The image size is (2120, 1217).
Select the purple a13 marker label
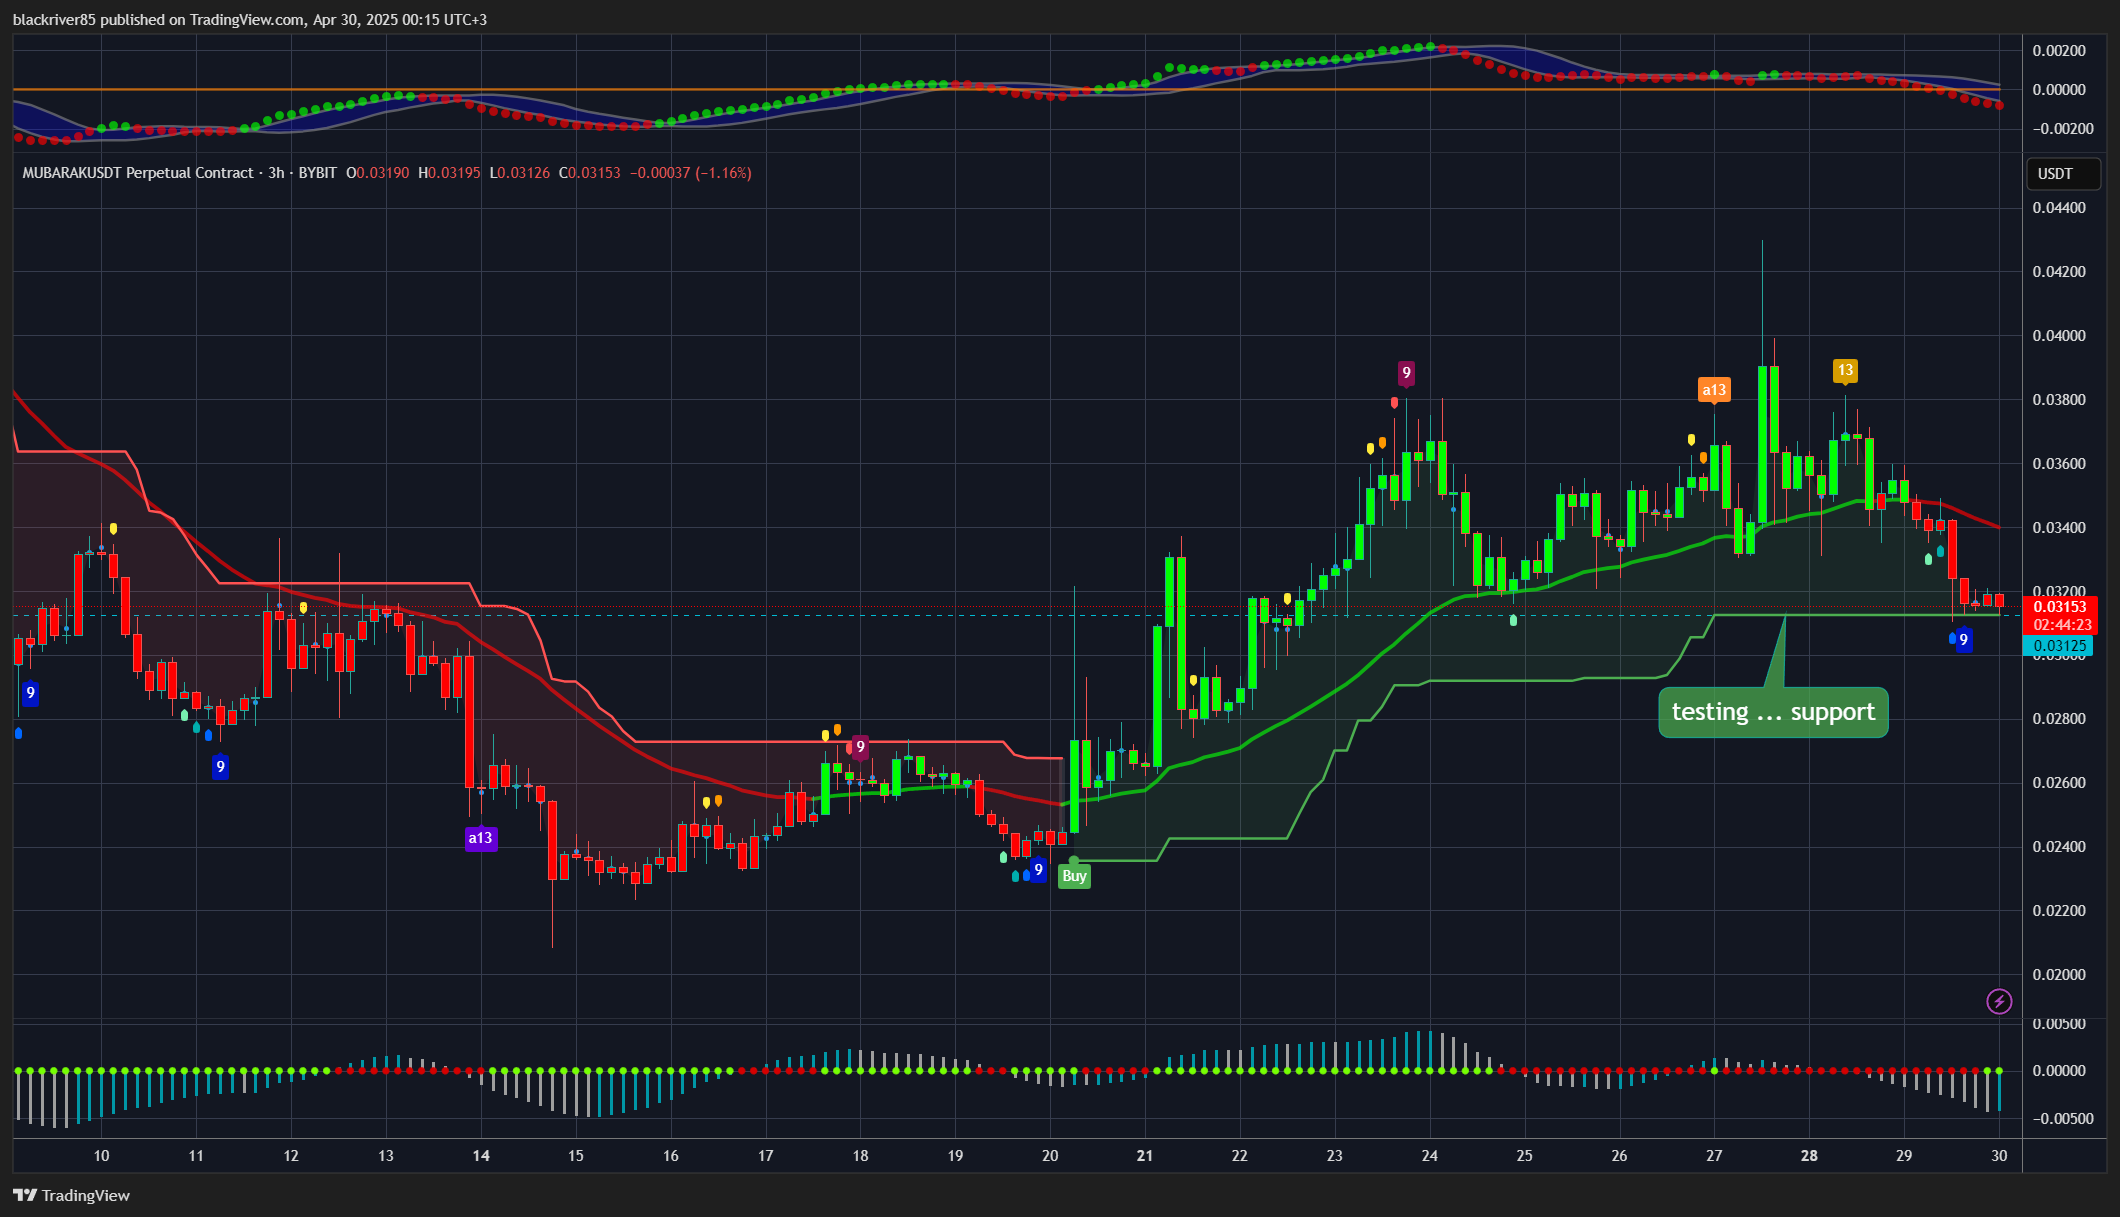click(x=480, y=838)
